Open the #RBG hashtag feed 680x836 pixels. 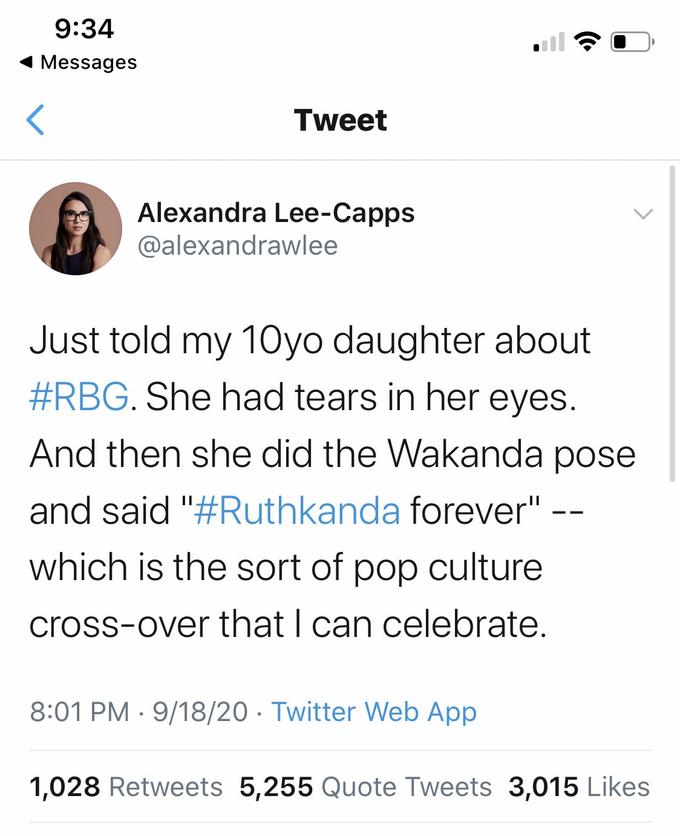coord(77,396)
